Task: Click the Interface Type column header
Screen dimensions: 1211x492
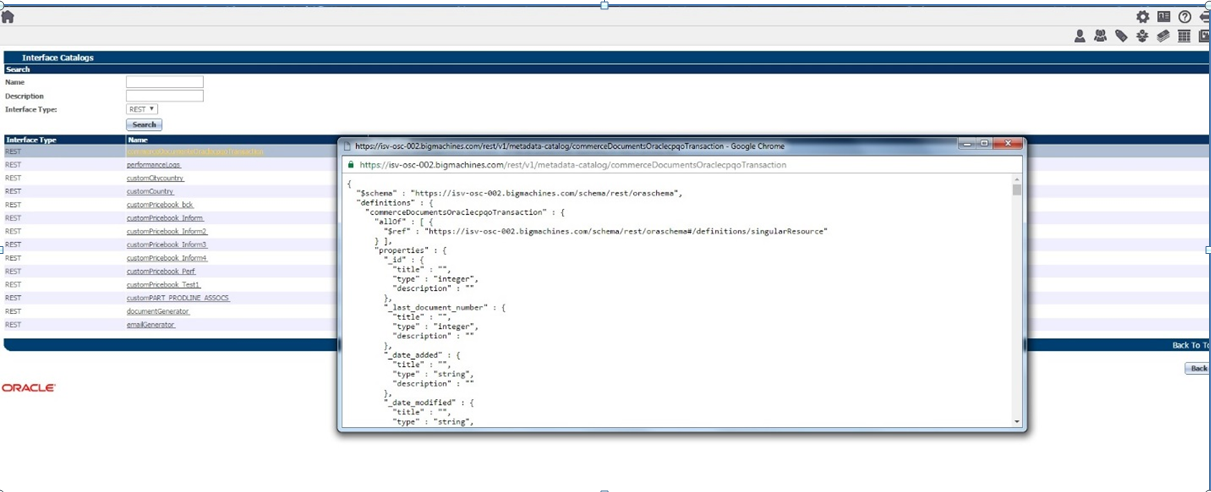Action: (31, 140)
